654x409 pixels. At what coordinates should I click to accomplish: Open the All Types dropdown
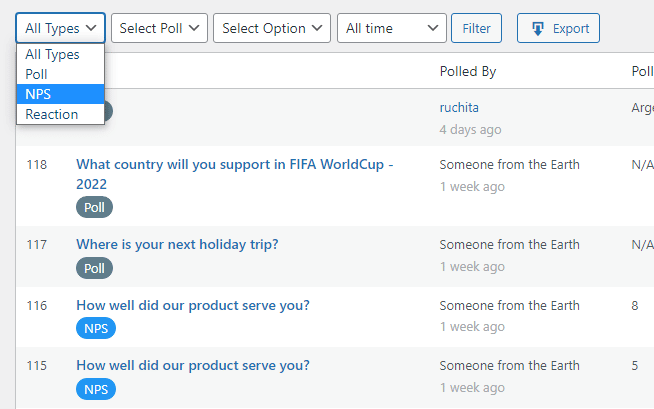click(60, 28)
